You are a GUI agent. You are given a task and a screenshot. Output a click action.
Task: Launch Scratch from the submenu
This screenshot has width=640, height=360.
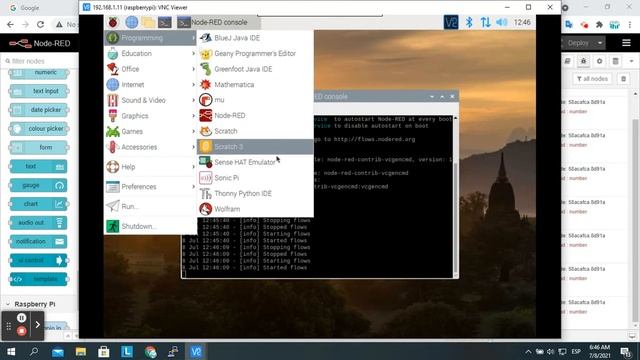(x=255, y=131)
